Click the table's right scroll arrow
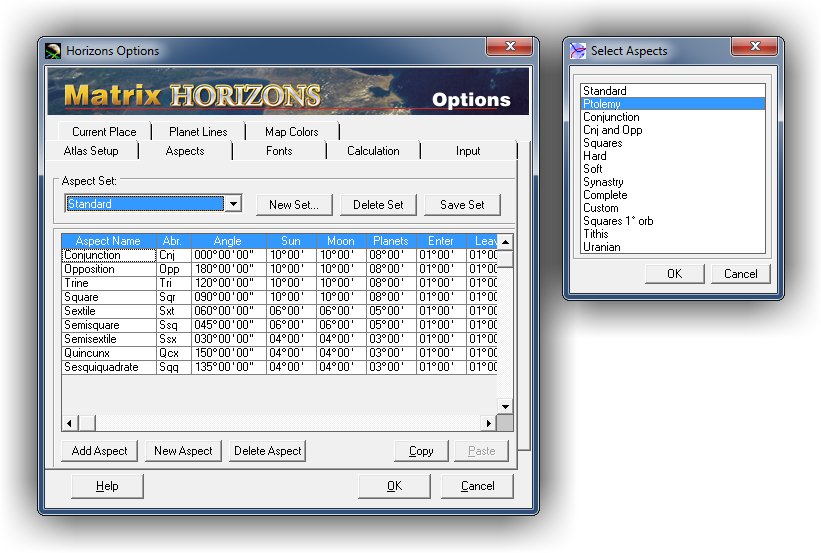Screen dimensions: 821x553 point(489,423)
